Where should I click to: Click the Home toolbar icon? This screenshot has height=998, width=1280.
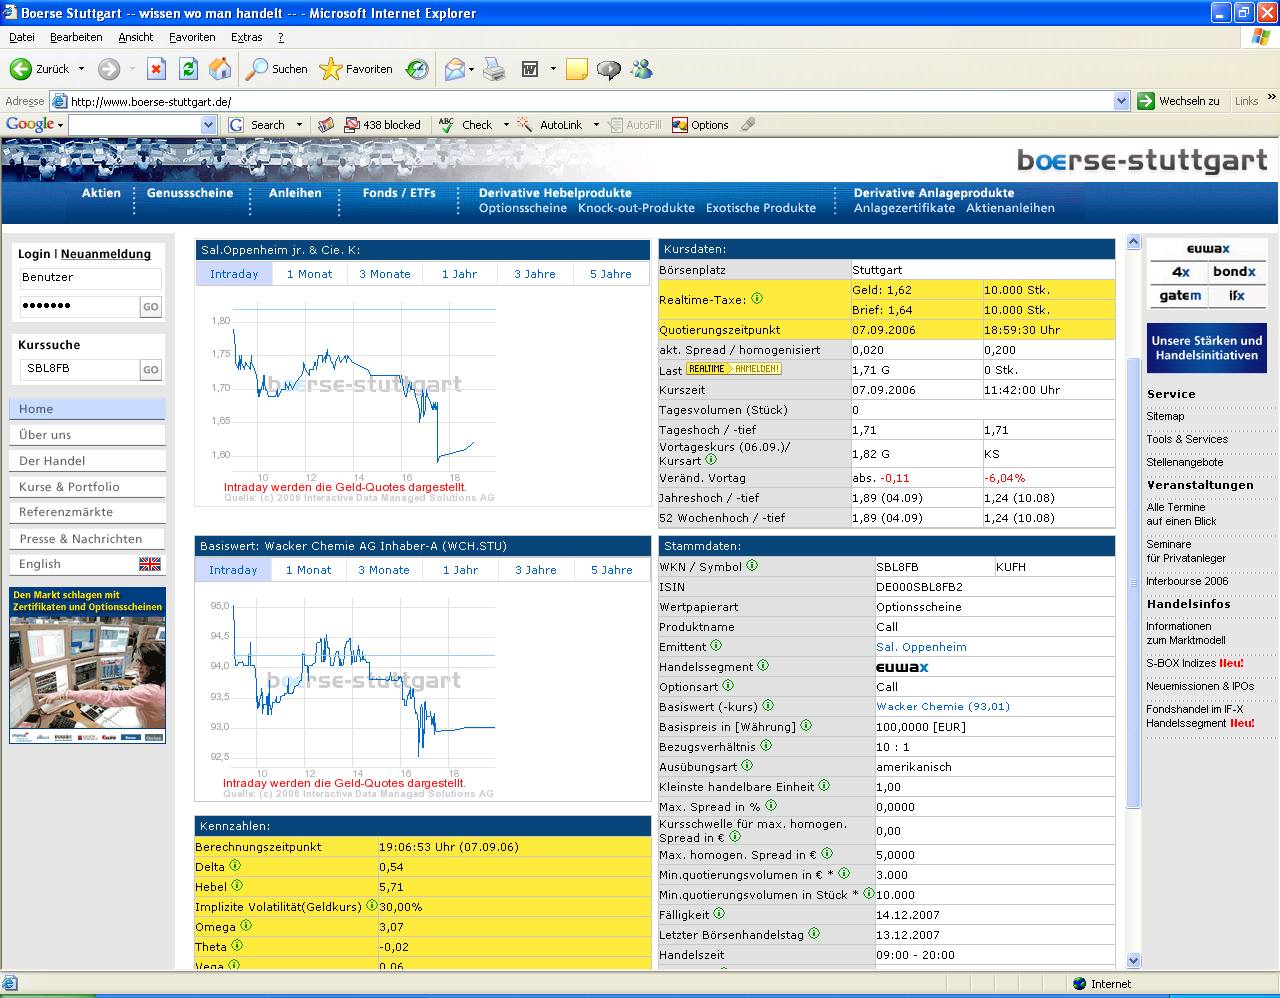220,69
